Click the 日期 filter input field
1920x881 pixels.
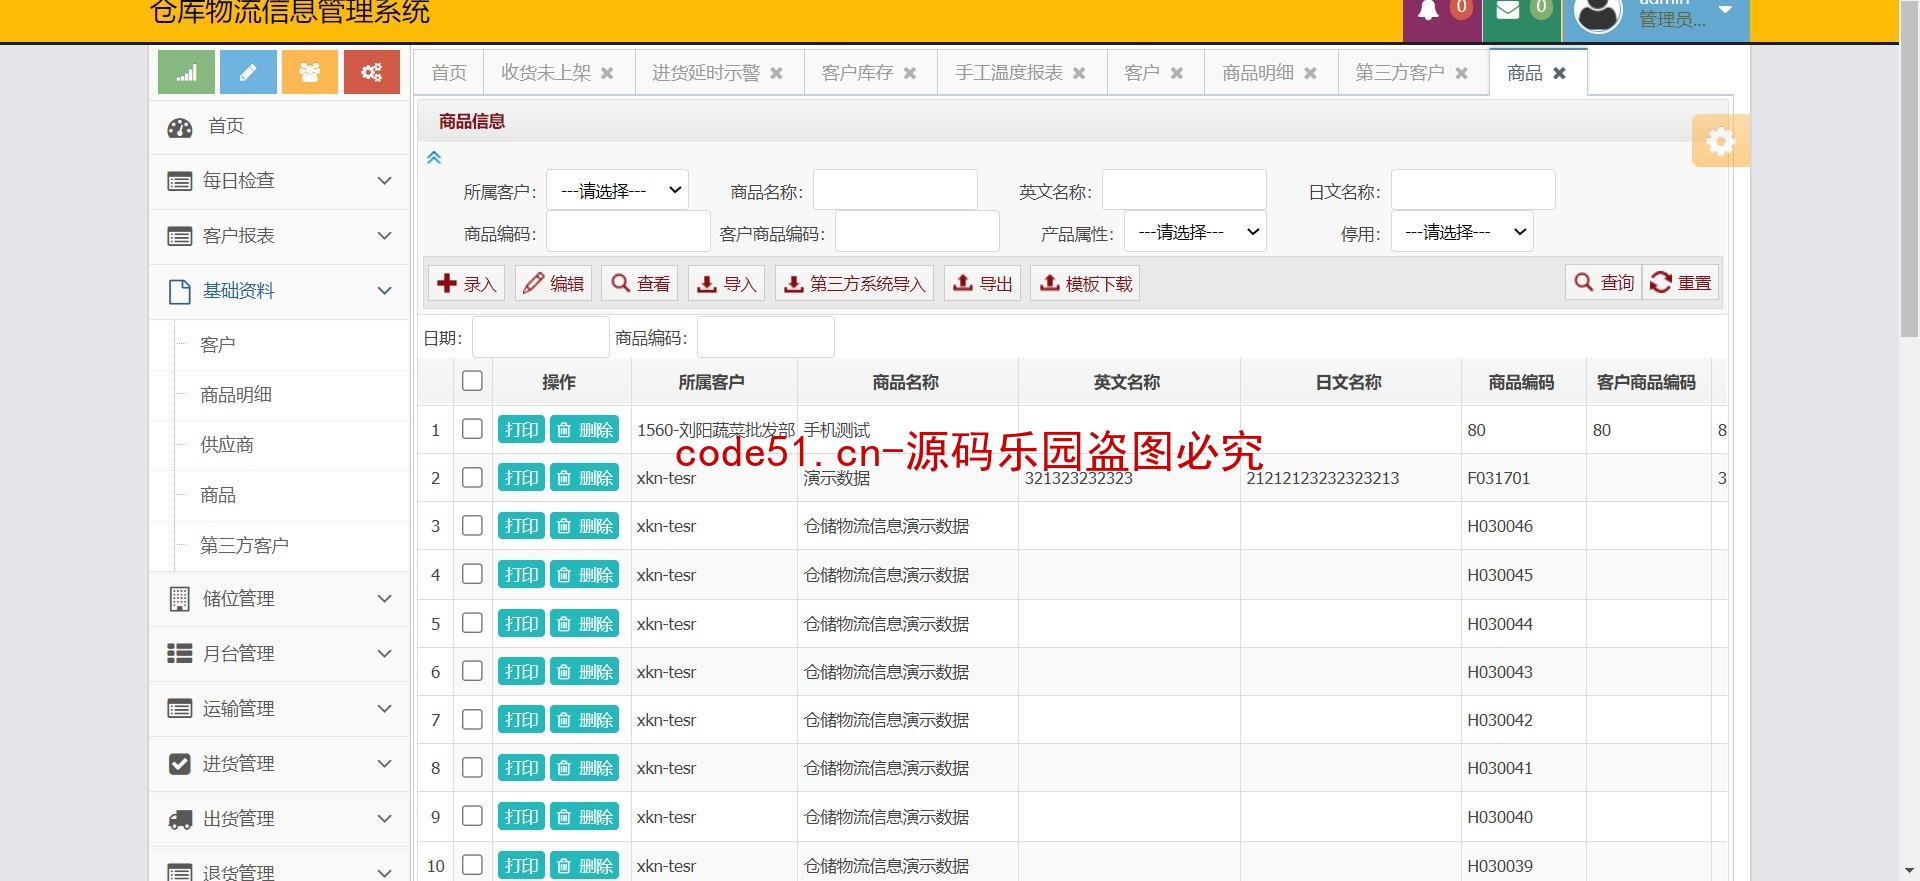tap(540, 337)
